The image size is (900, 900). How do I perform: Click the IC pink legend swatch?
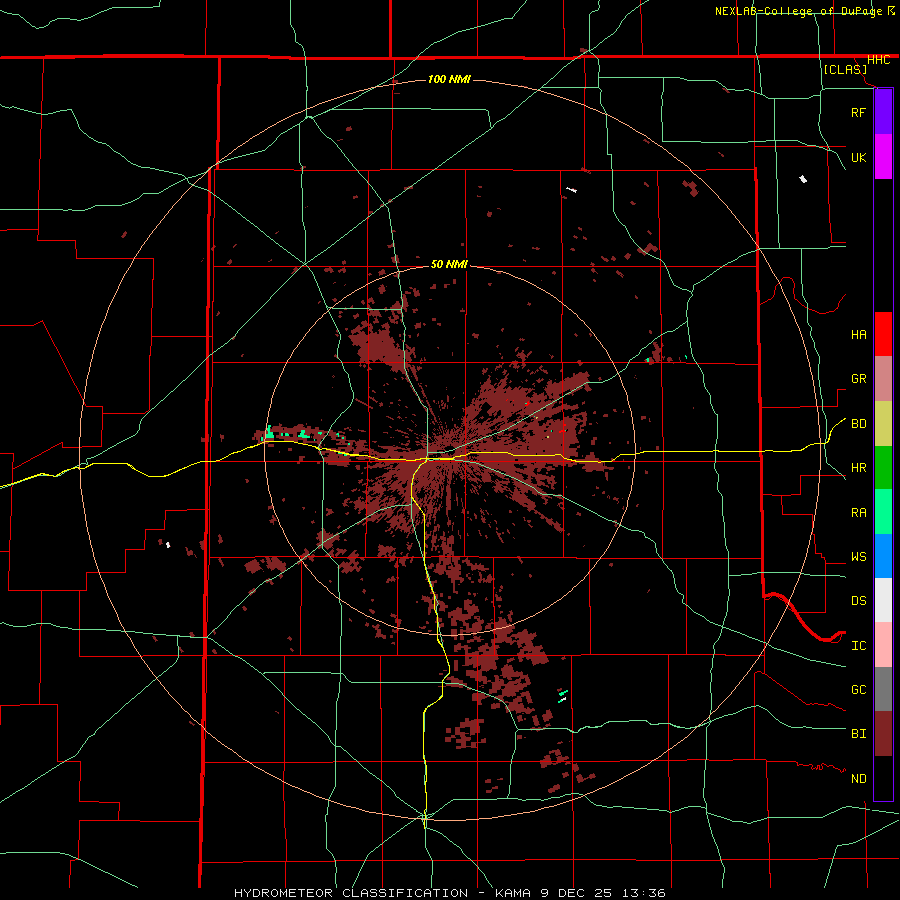(x=883, y=645)
